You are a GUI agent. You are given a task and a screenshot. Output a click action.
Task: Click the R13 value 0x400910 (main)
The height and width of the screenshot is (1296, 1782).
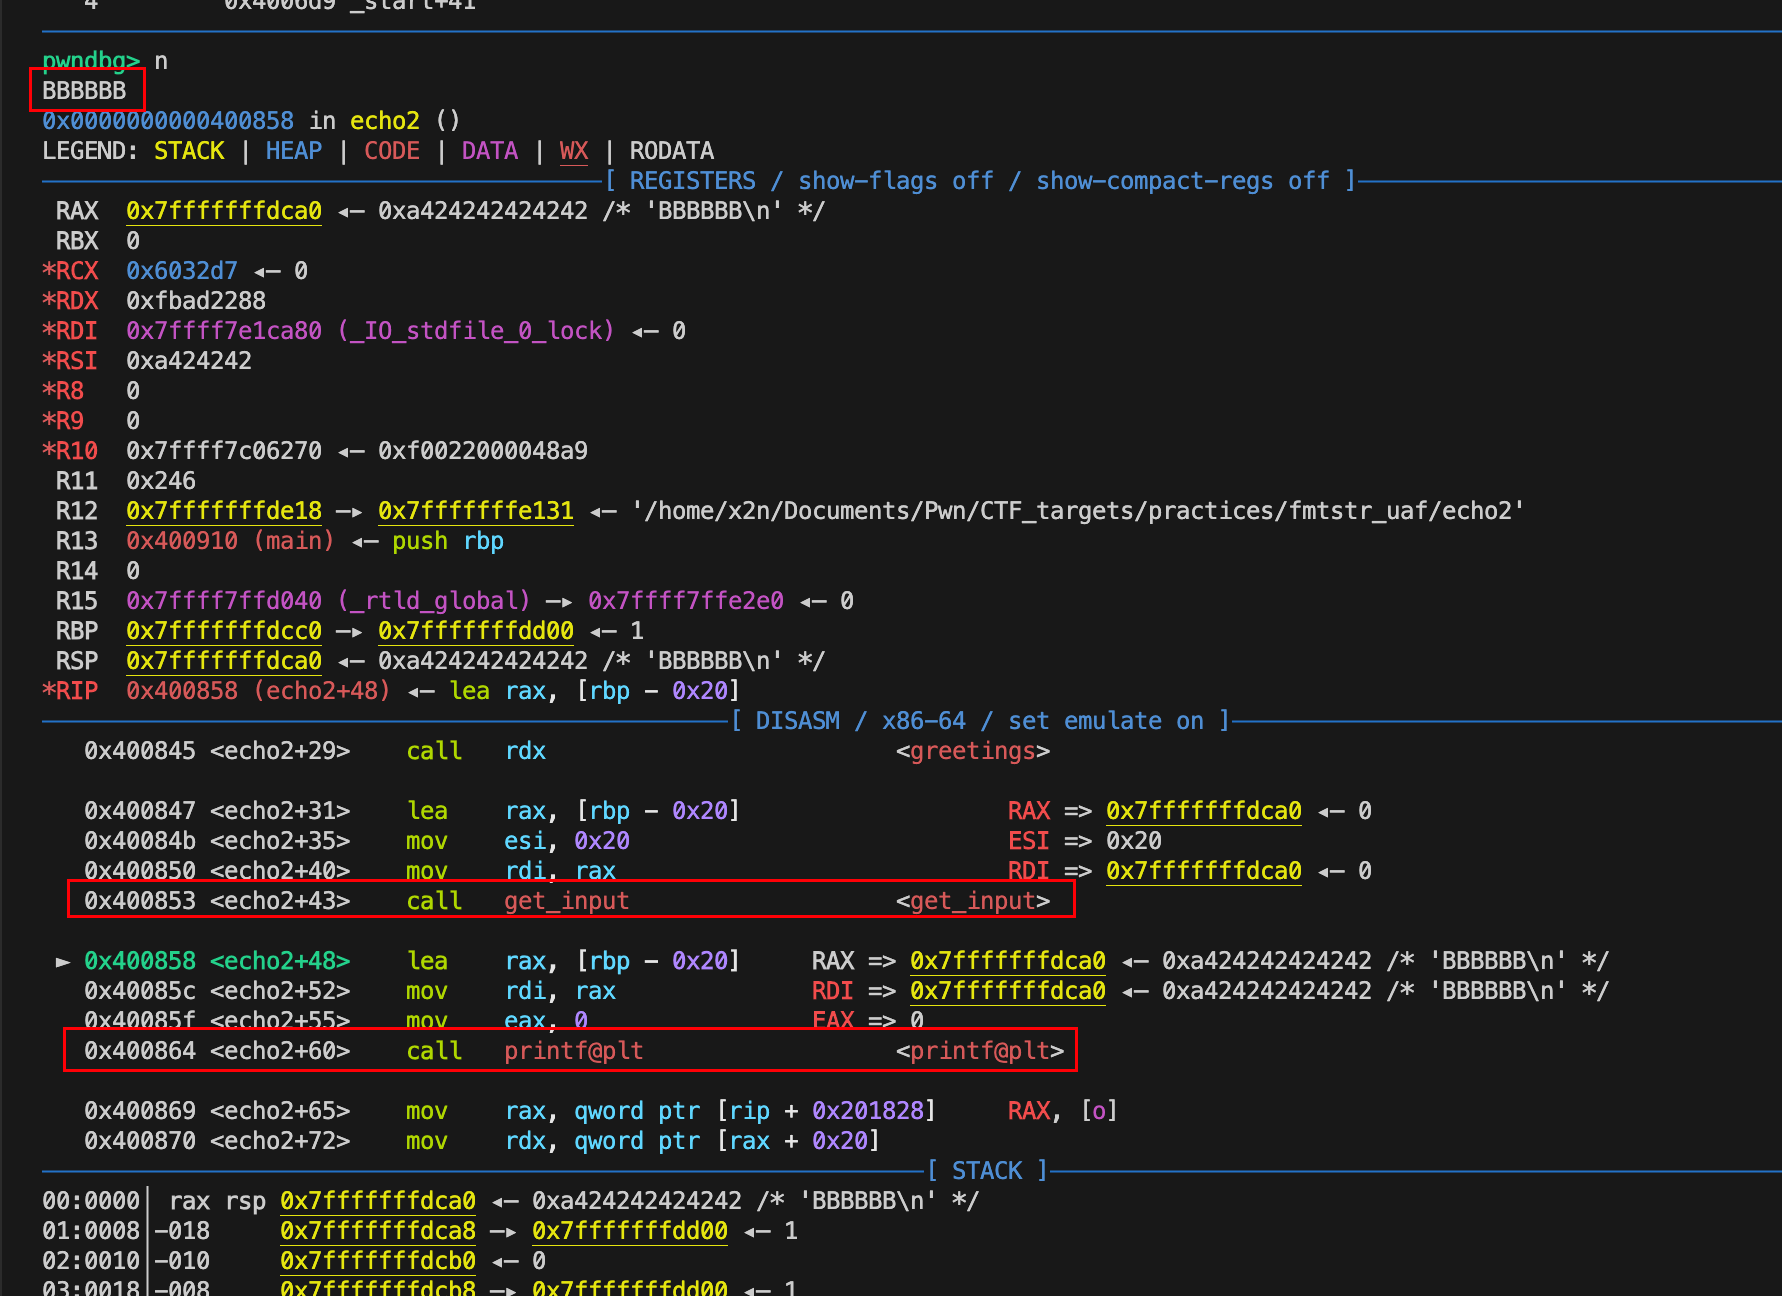(x=230, y=541)
